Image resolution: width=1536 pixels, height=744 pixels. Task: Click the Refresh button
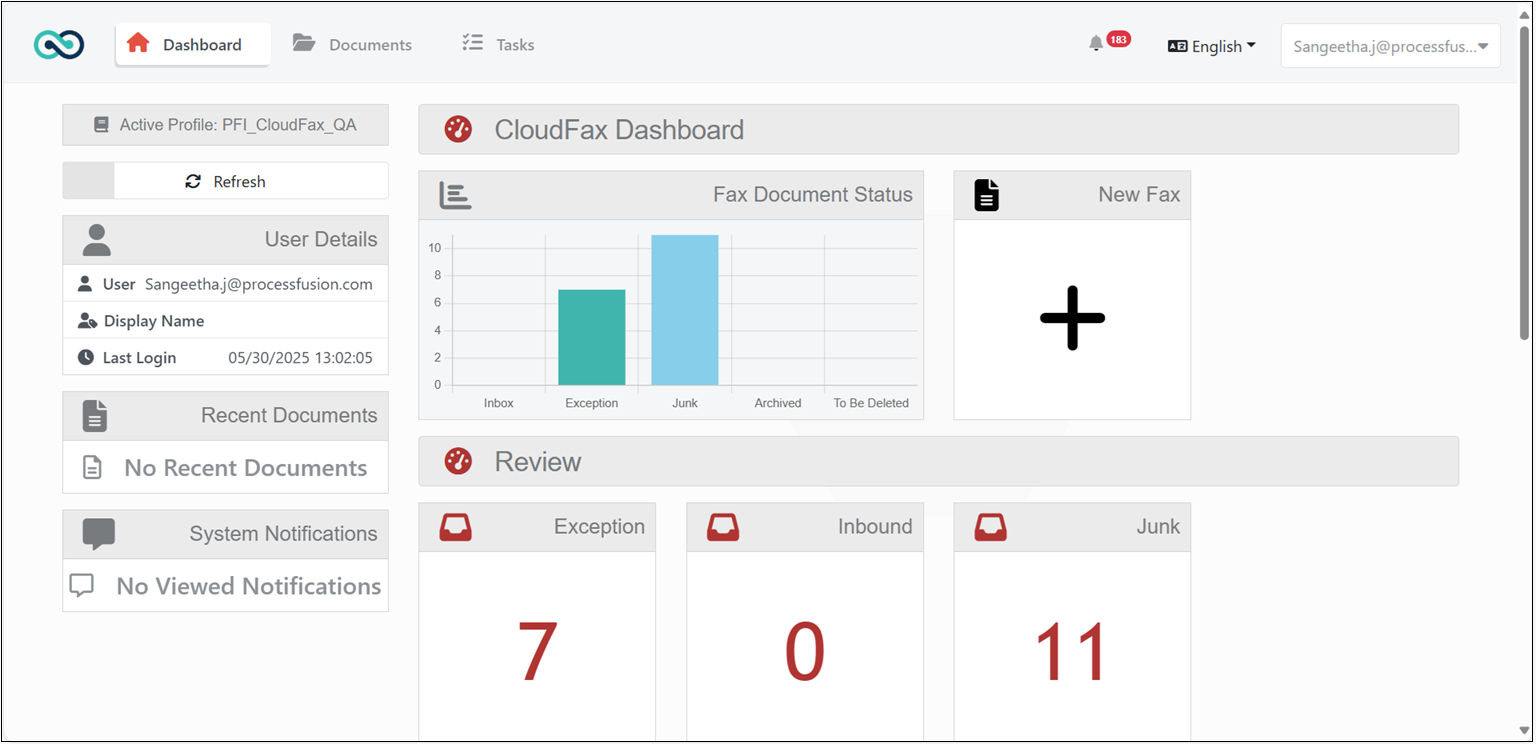225,181
